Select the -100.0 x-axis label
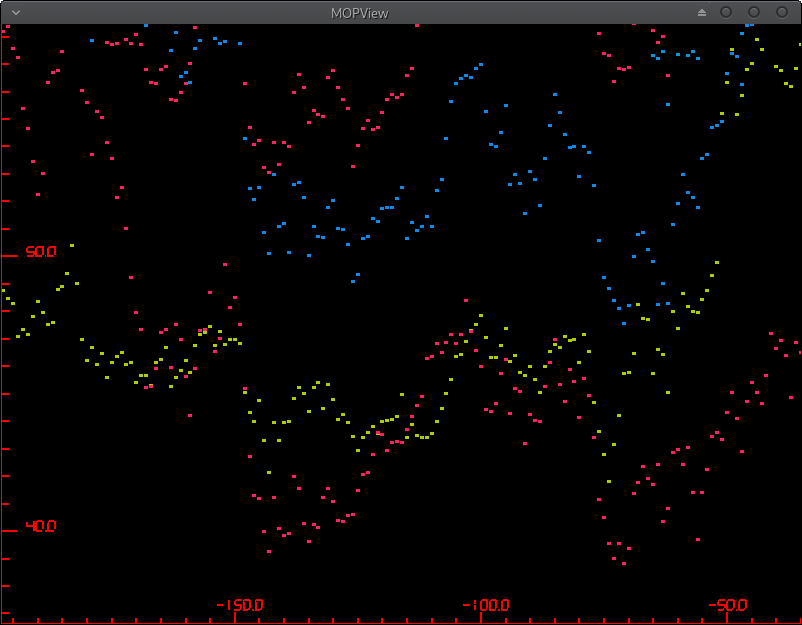802x625 pixels. [x=485, y=605]
